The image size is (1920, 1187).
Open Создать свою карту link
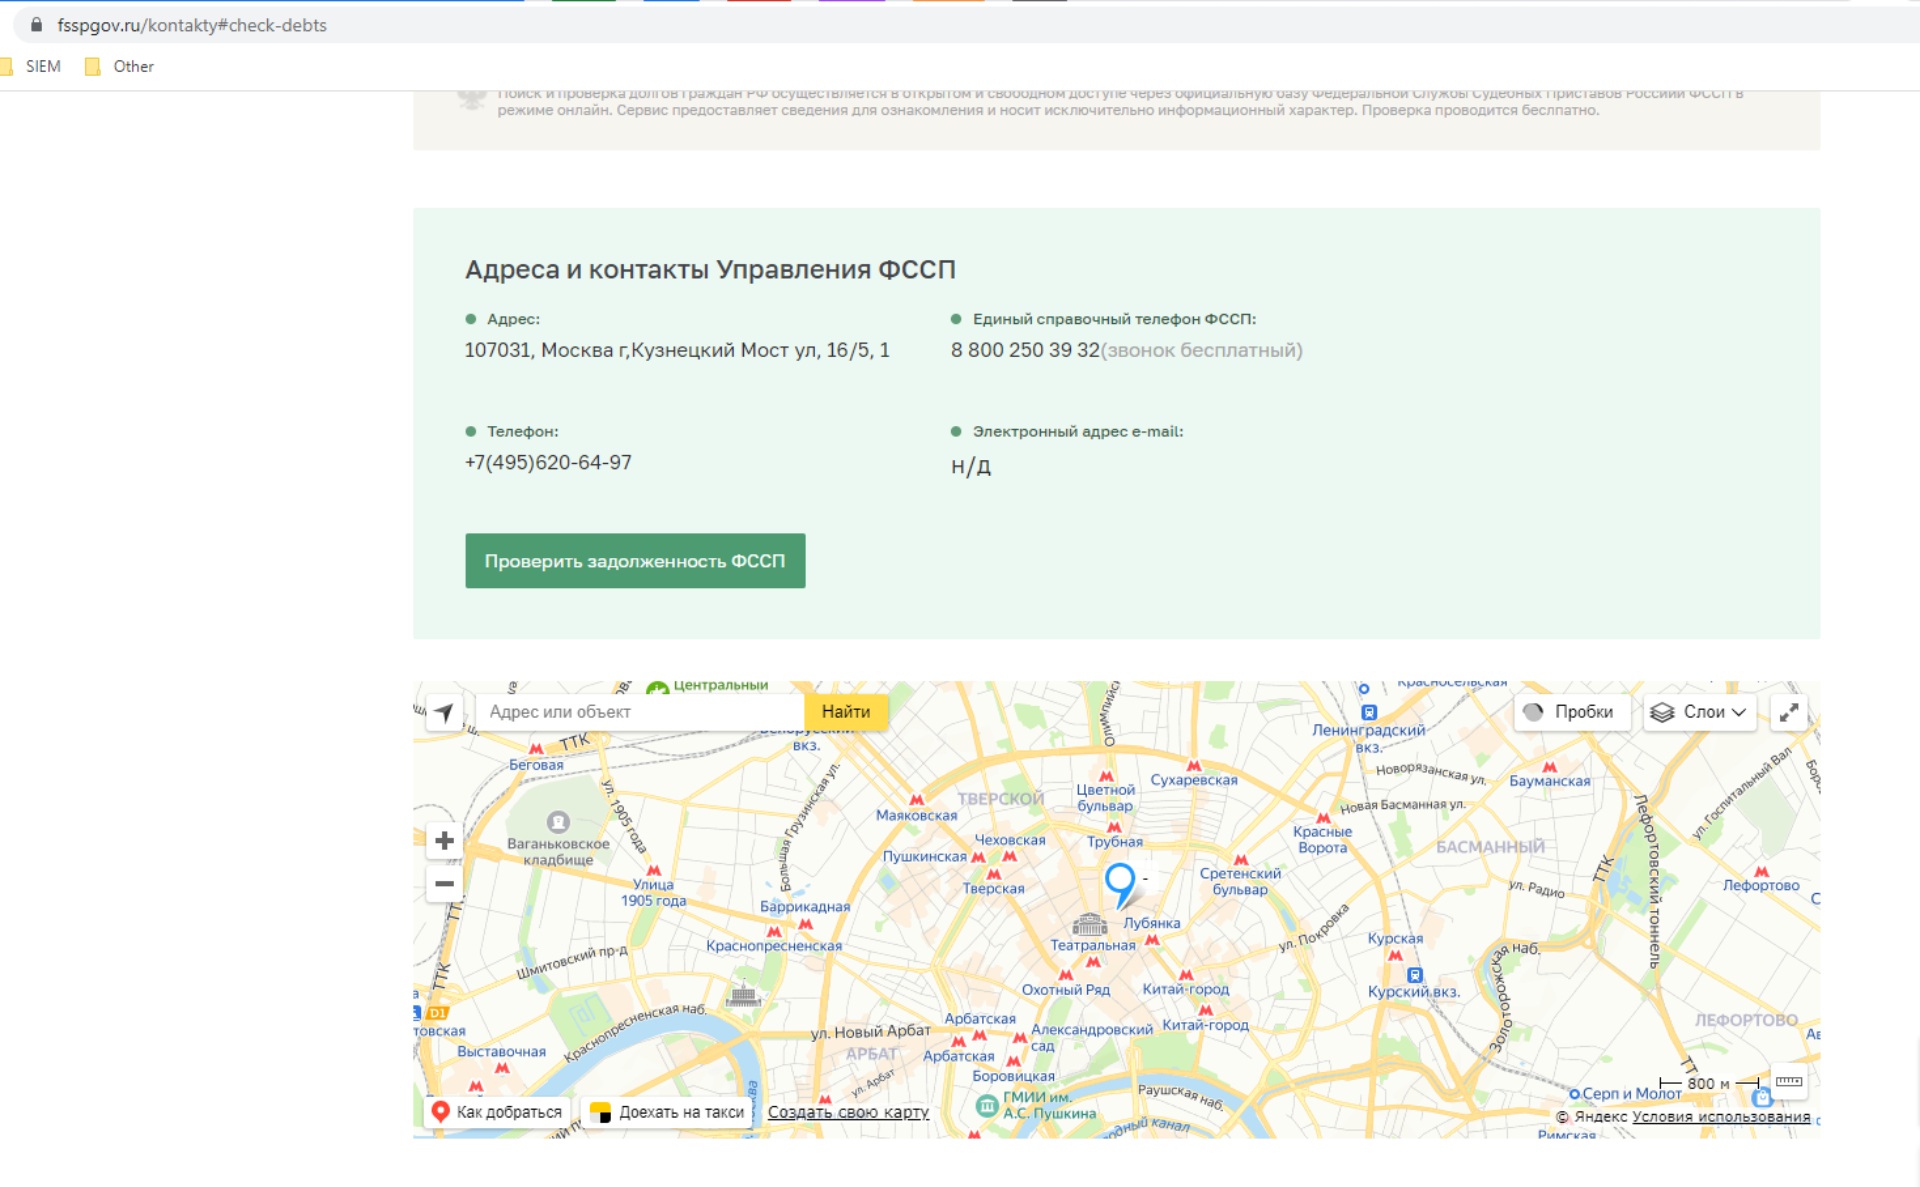848,1112
